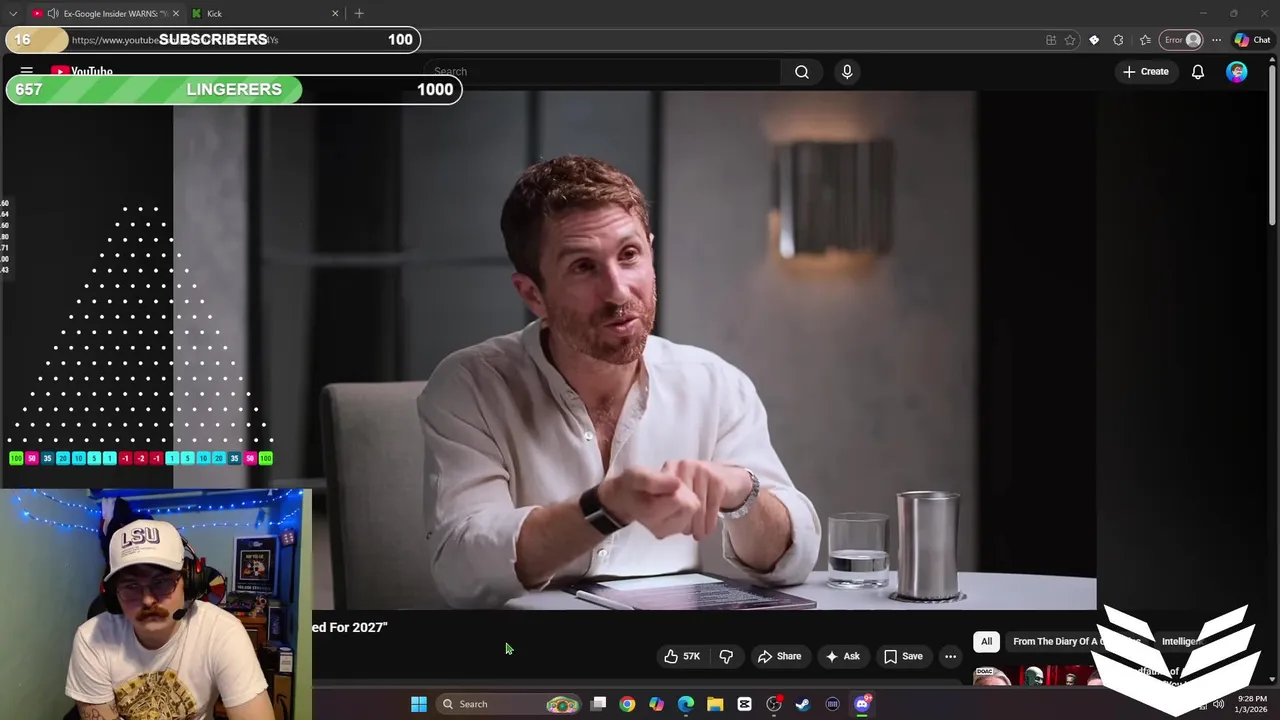The width and height of the screenshot is (1280, 720).
Task: Click the Windows taskbar Search box
Action: (x=510, y=704)
